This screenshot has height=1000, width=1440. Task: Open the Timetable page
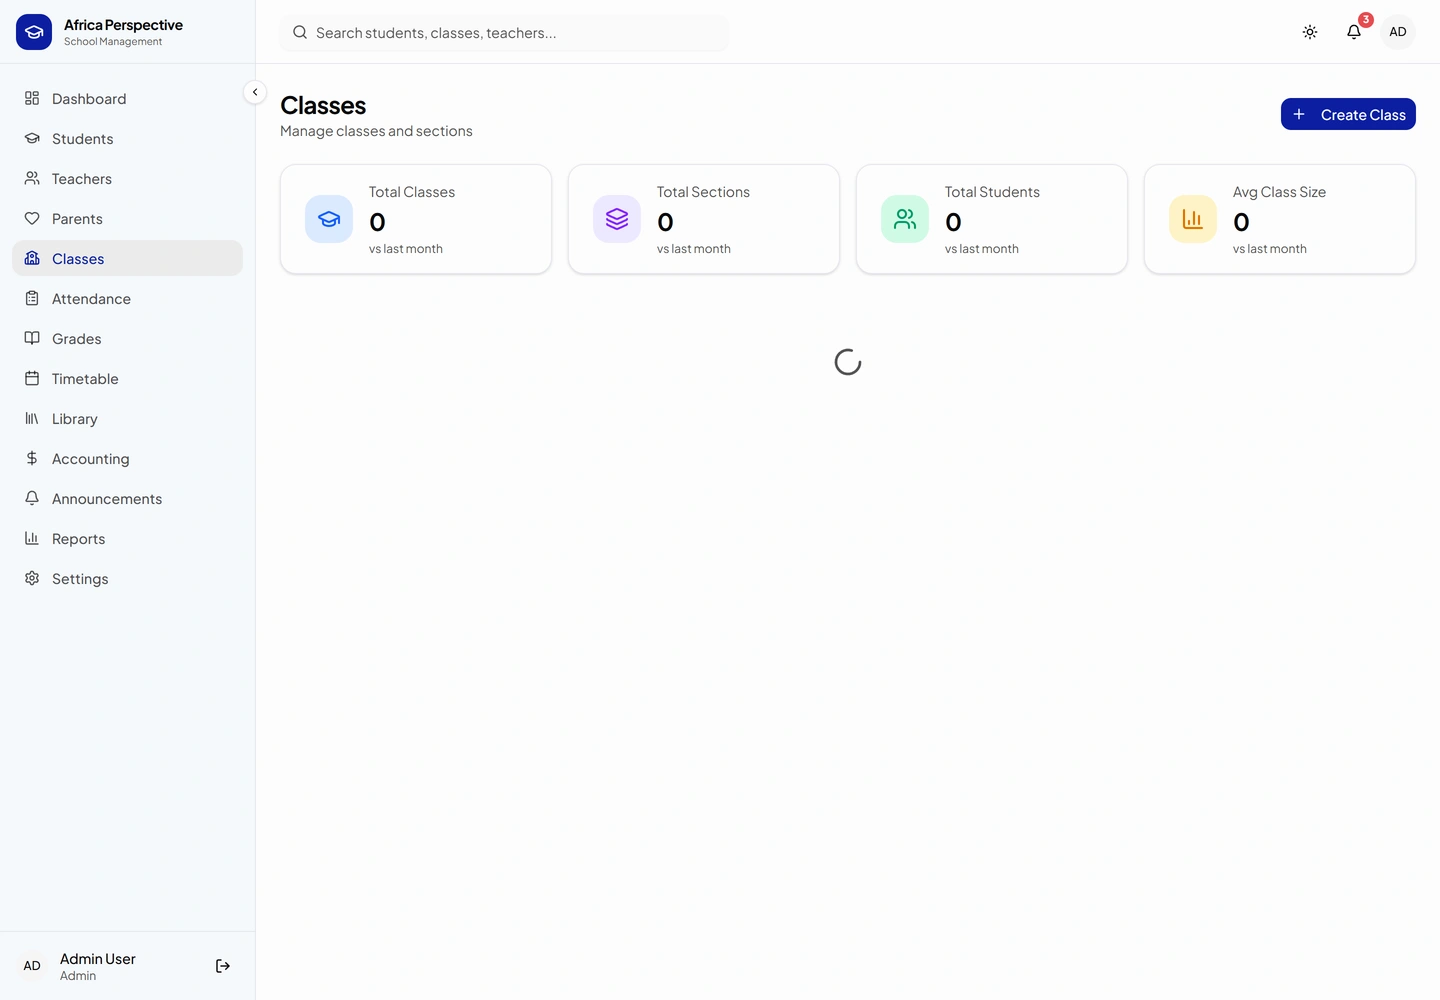coord(127,378)
